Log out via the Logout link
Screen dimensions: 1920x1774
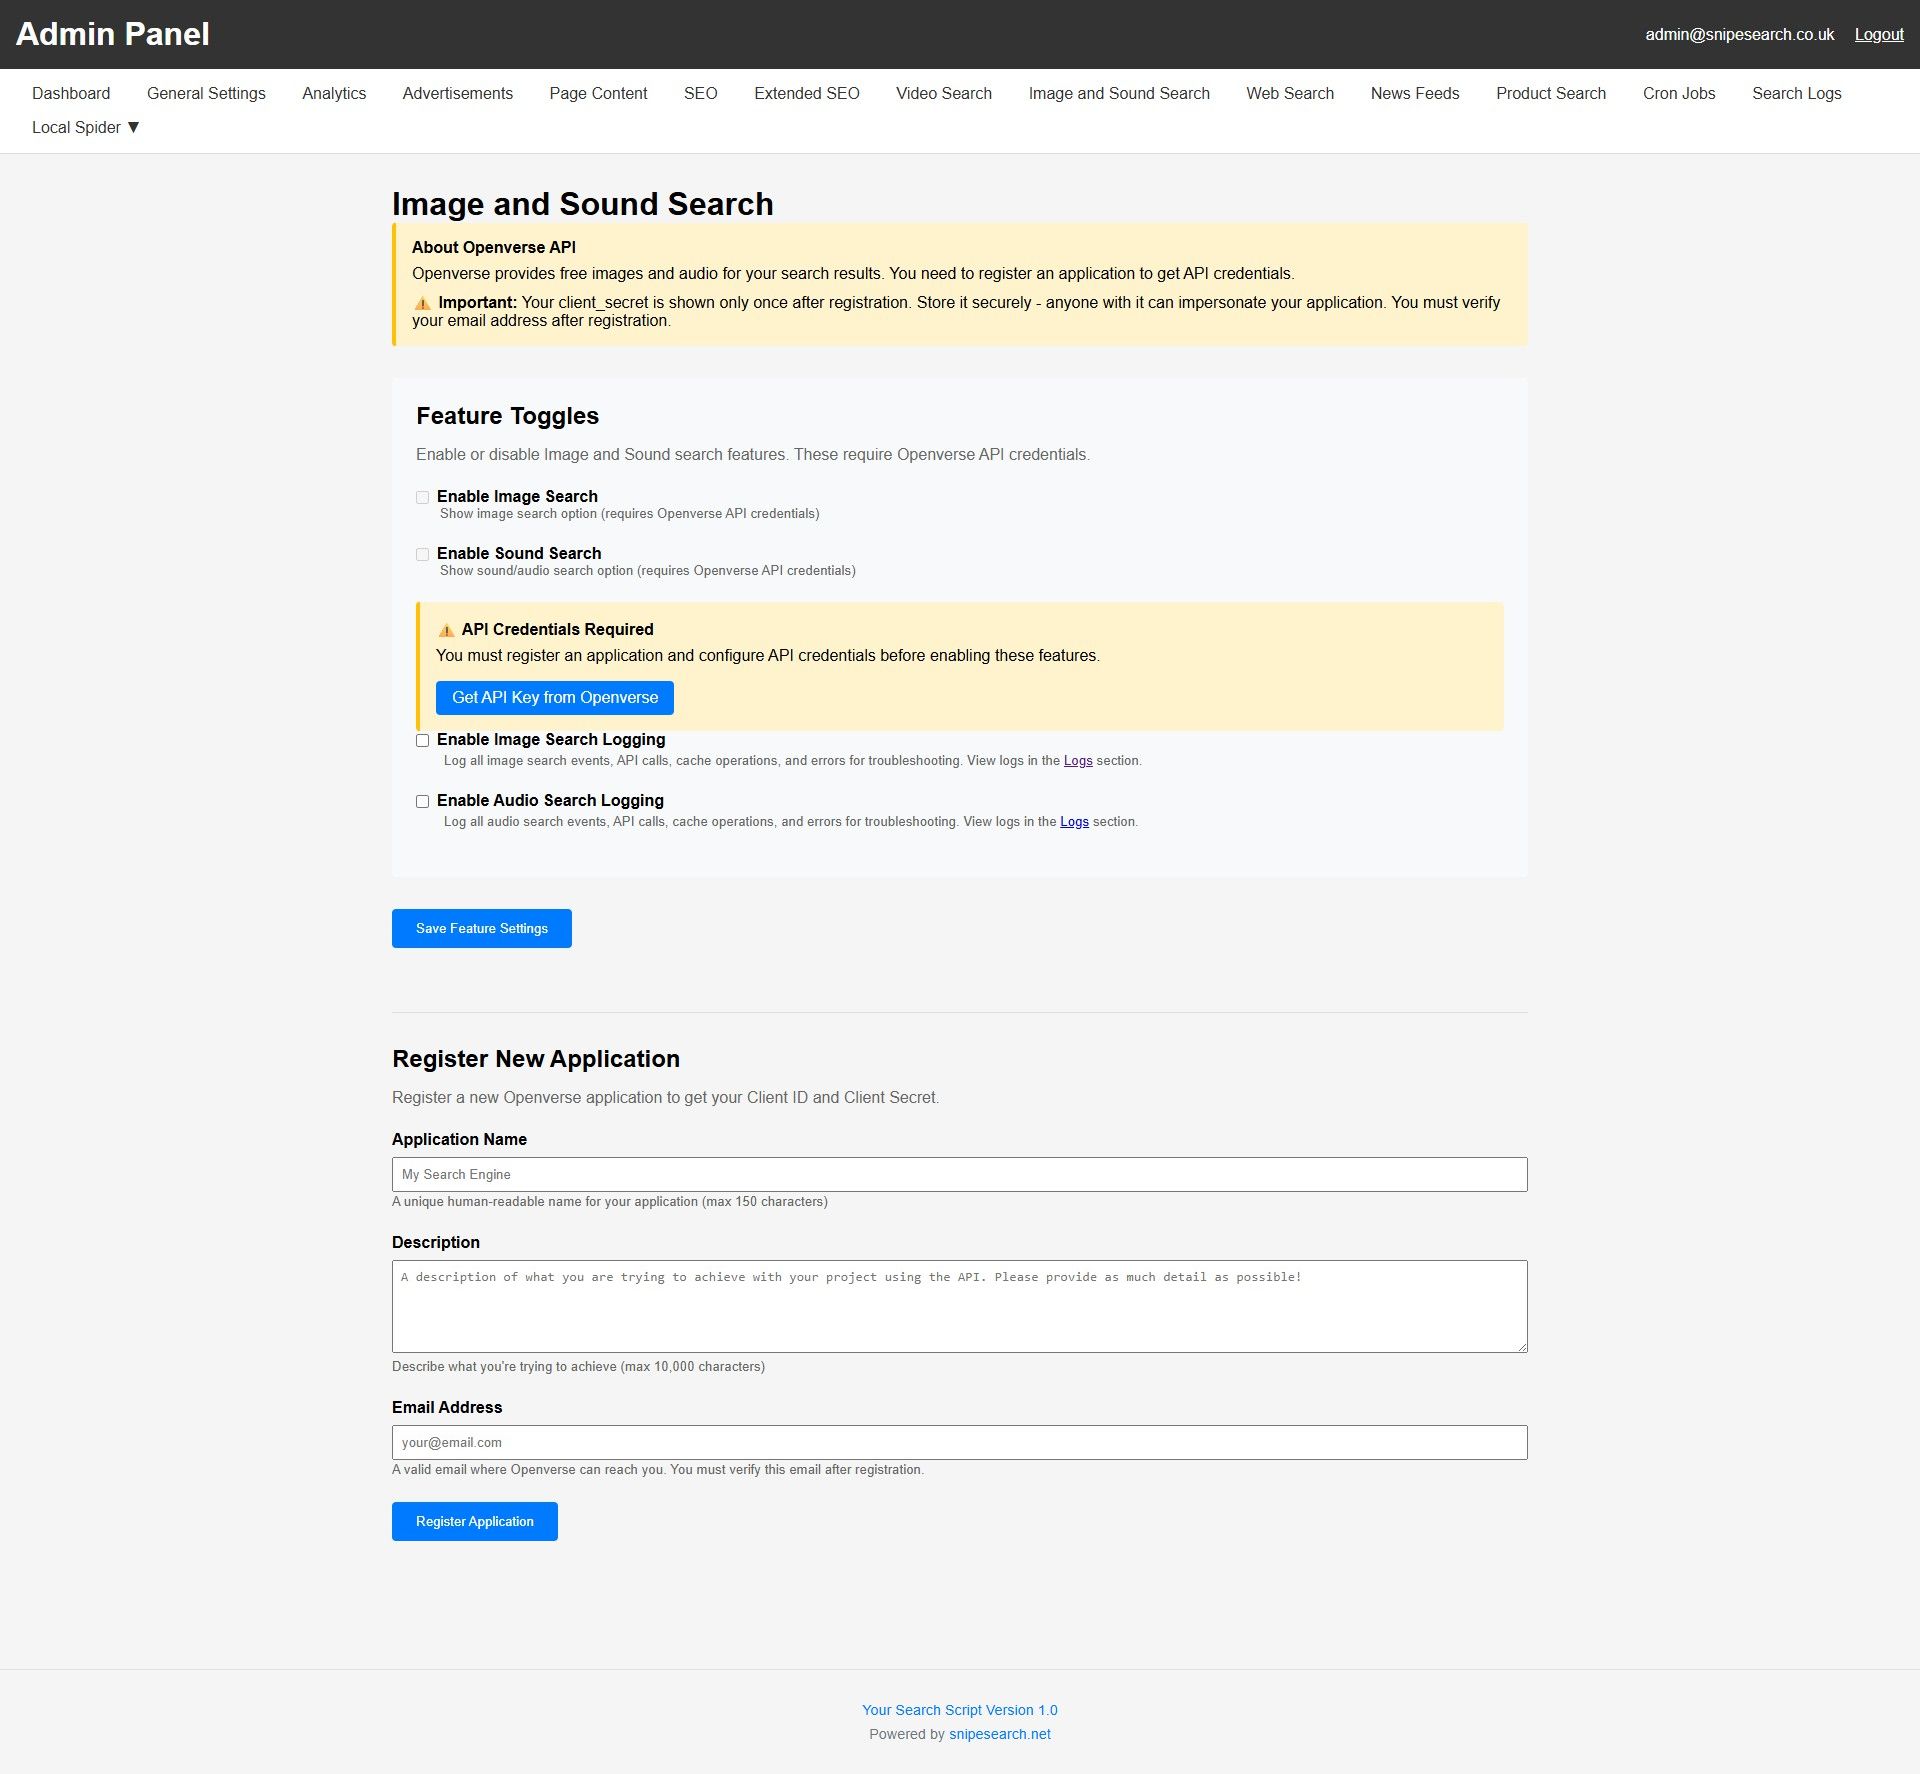click(1878, 34)
